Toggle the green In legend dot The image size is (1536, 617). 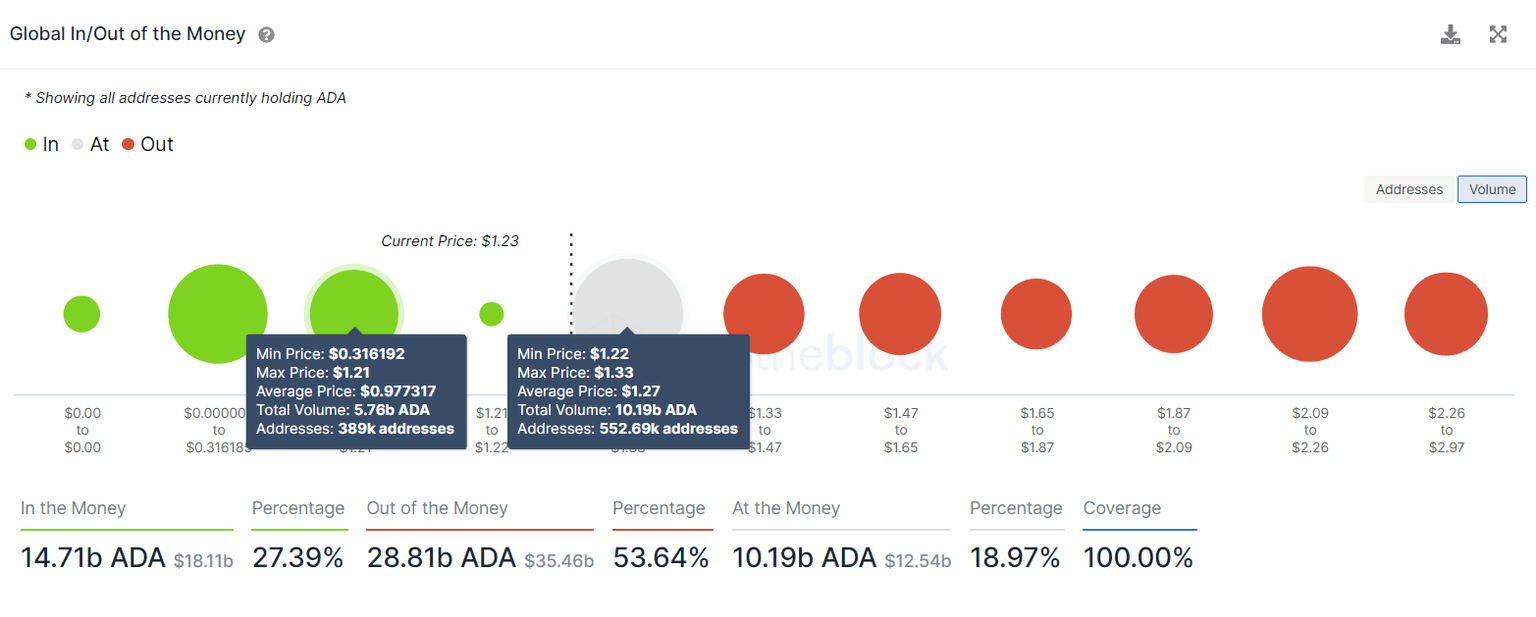pyautogui.click(x=31, y=145)
